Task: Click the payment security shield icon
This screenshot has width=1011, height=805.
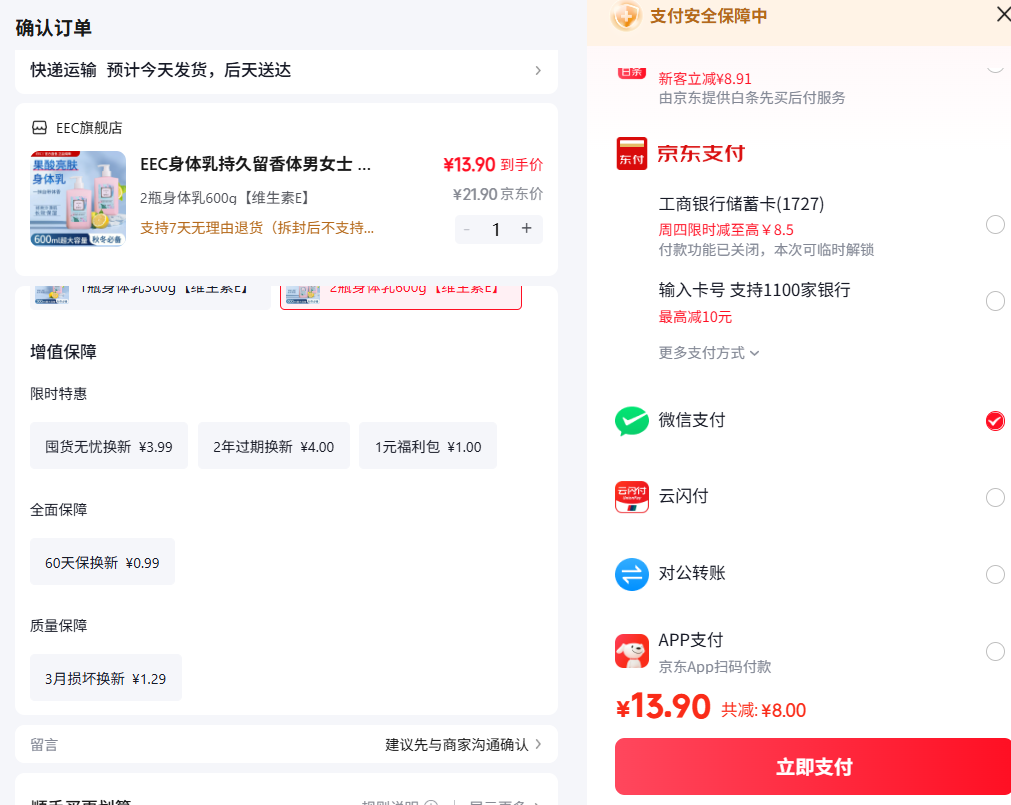Action: click(x=626, y=15)
